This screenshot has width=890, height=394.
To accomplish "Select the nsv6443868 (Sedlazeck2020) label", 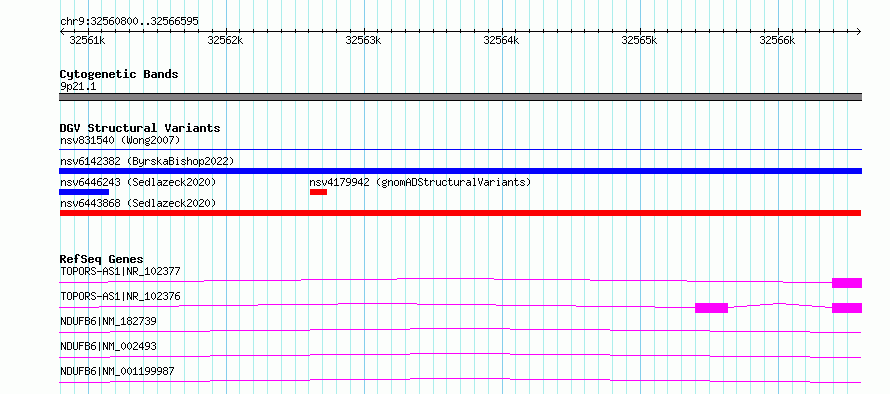I will [138, 203].
